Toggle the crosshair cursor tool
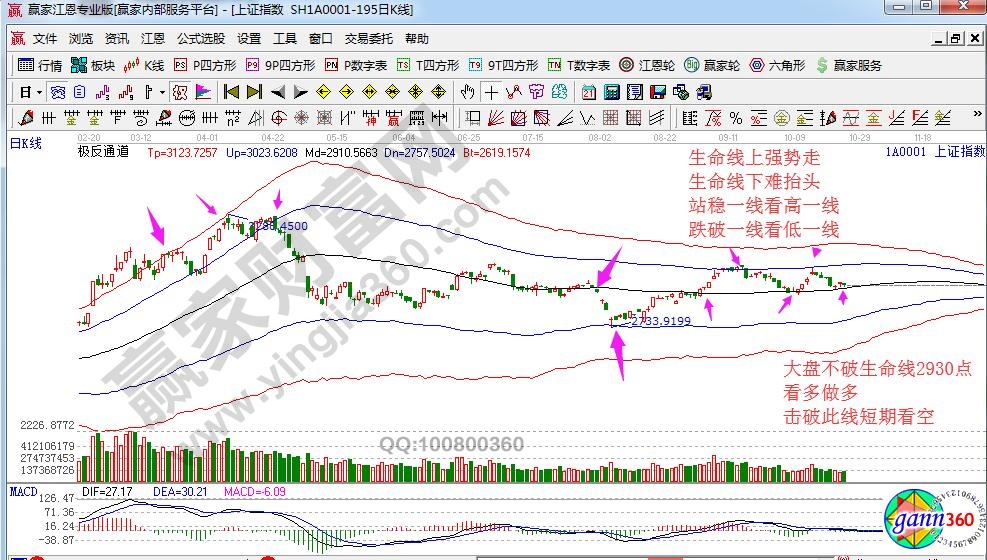987x560 pixels. click(491, 92)
